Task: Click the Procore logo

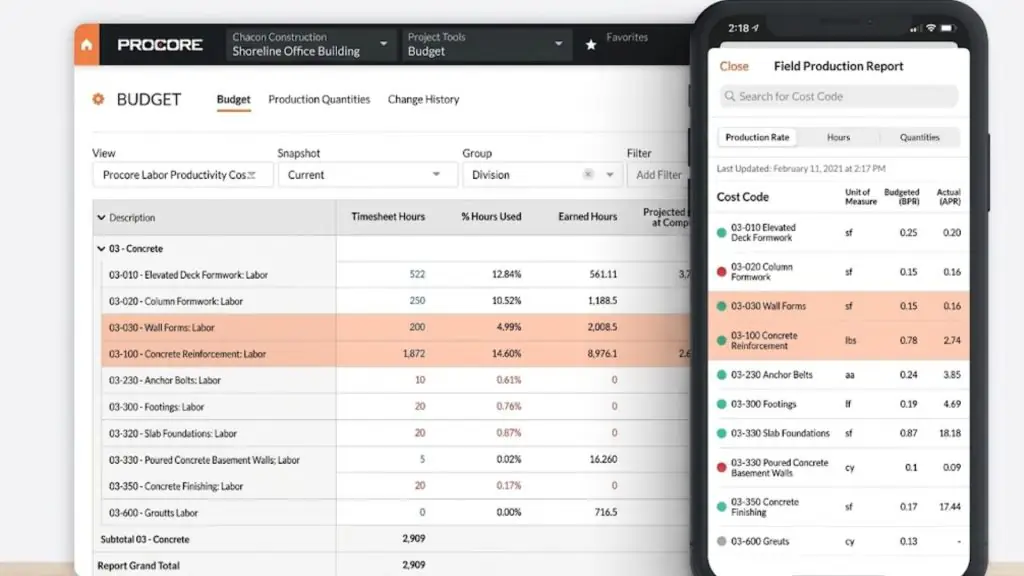Action: click(x=160, y=44)
